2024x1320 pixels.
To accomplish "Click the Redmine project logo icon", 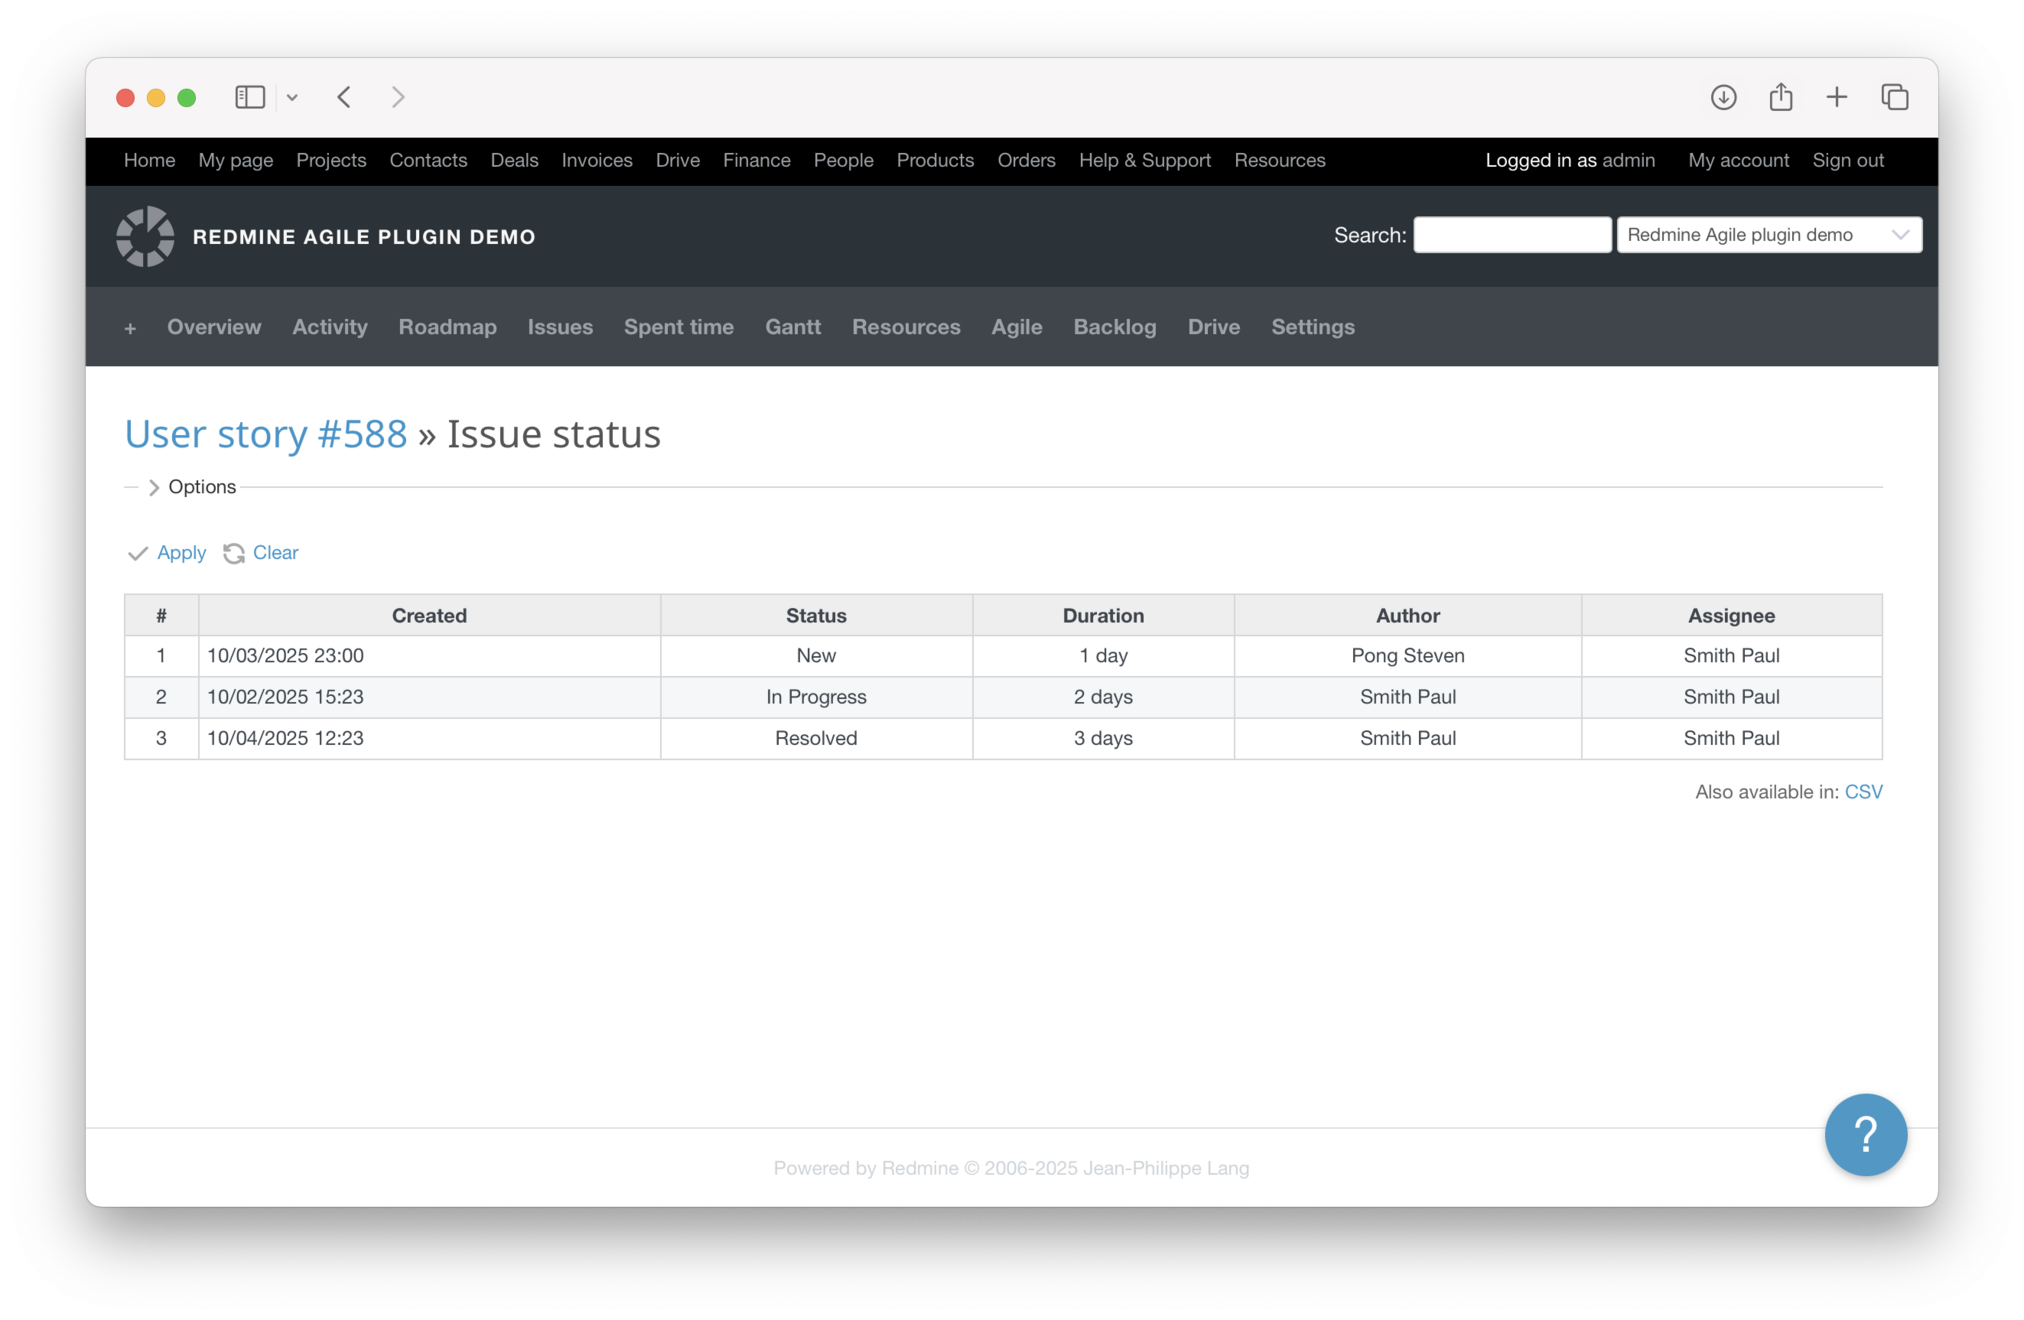I will [145, 237].
